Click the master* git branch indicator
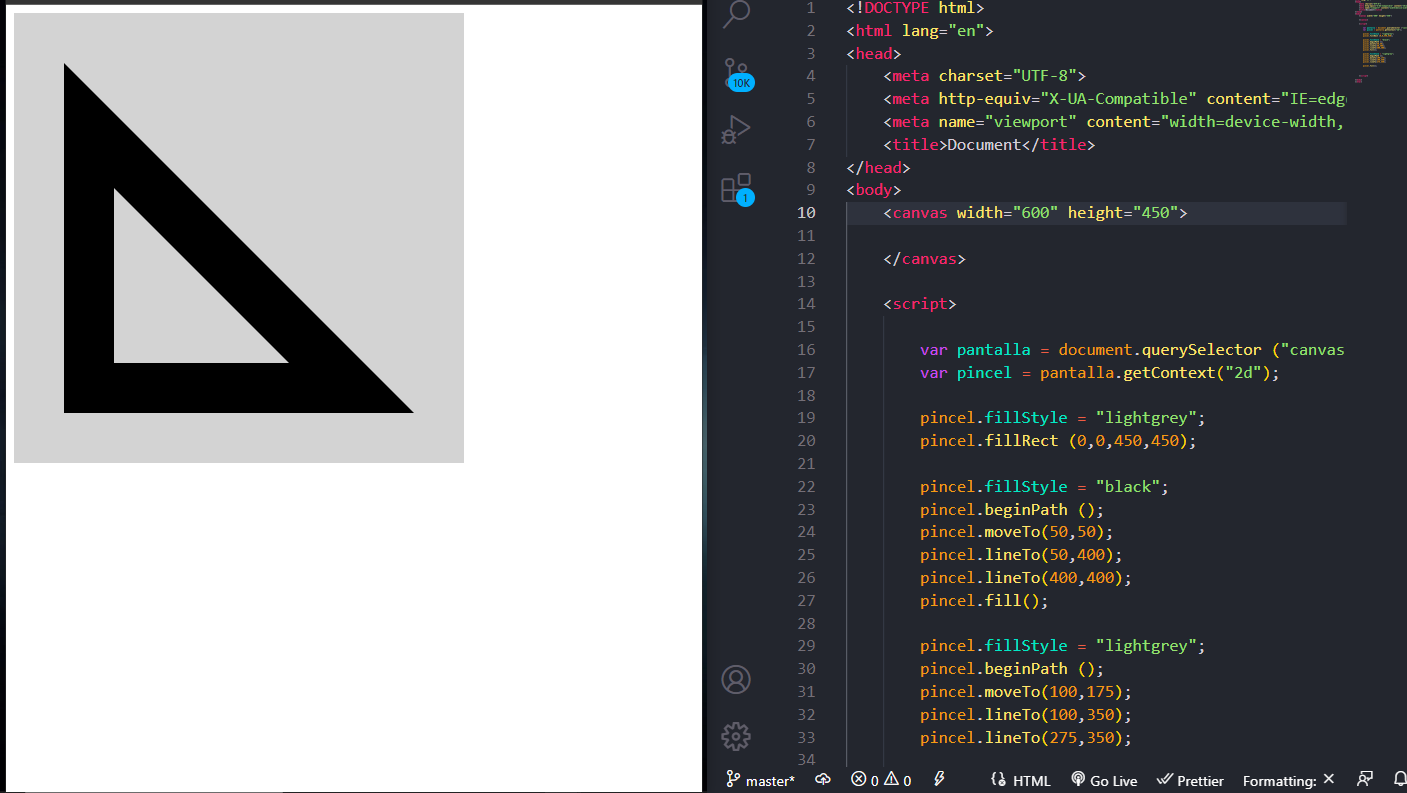 (x=760, y=780)
